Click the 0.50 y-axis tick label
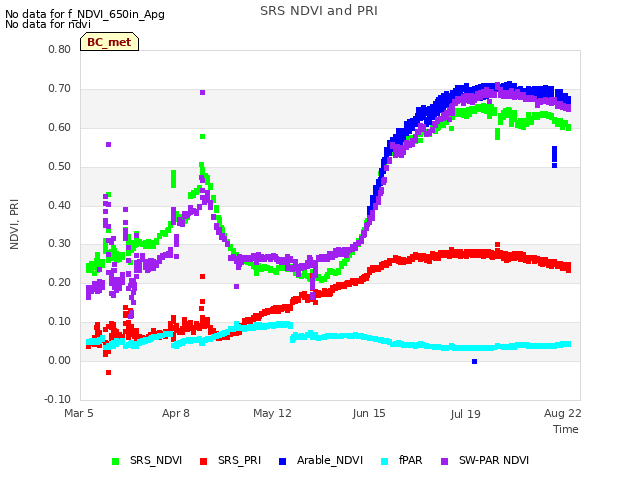 click(60, 167)
